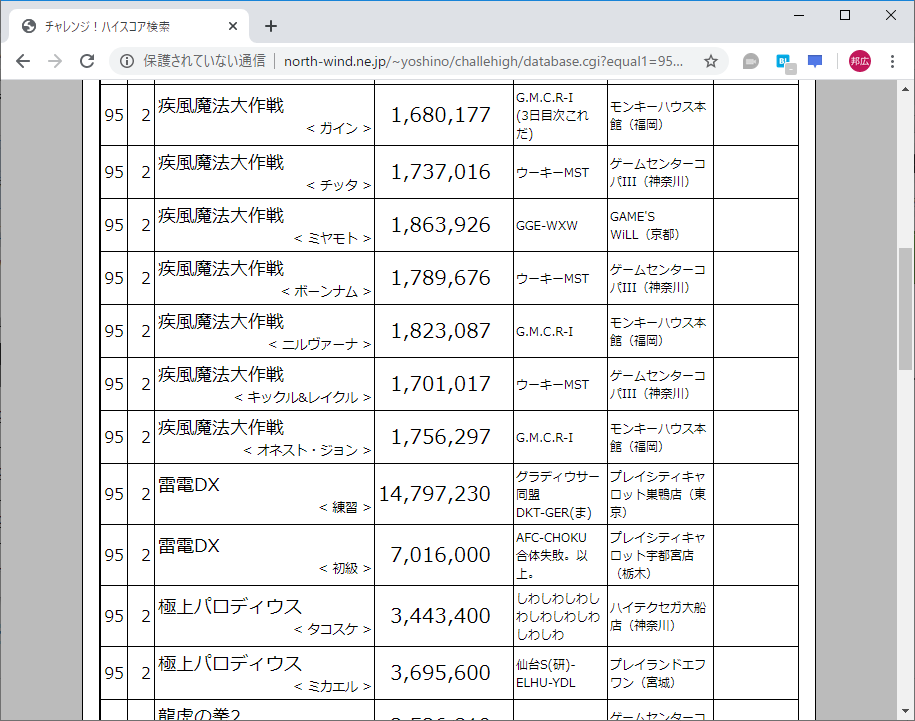This screenshot has height=721, width=915.
Task: Open the Hatena Bookmark B! extension
Action: 782,61
